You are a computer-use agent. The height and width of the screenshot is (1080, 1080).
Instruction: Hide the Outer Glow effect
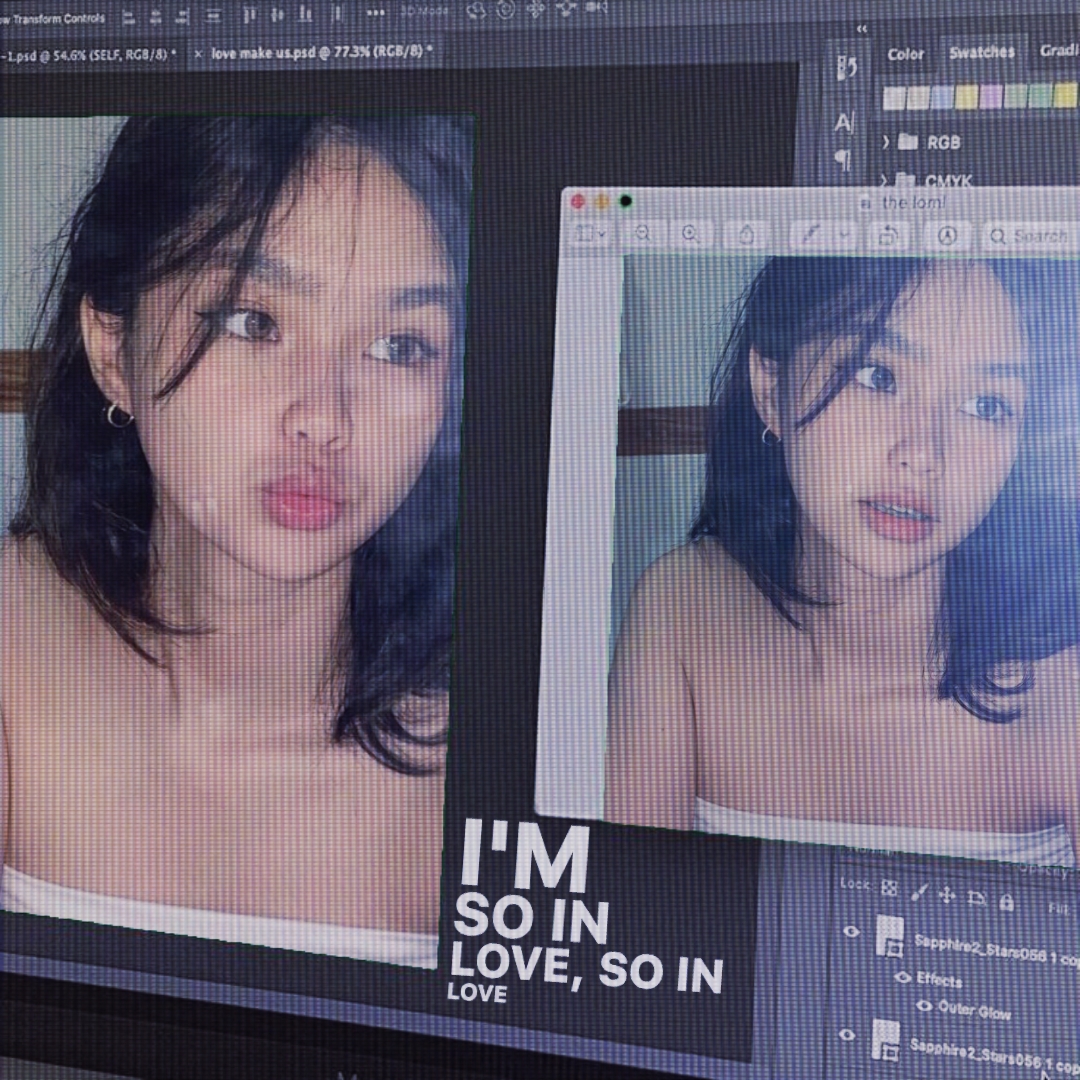coord(925,1005)
